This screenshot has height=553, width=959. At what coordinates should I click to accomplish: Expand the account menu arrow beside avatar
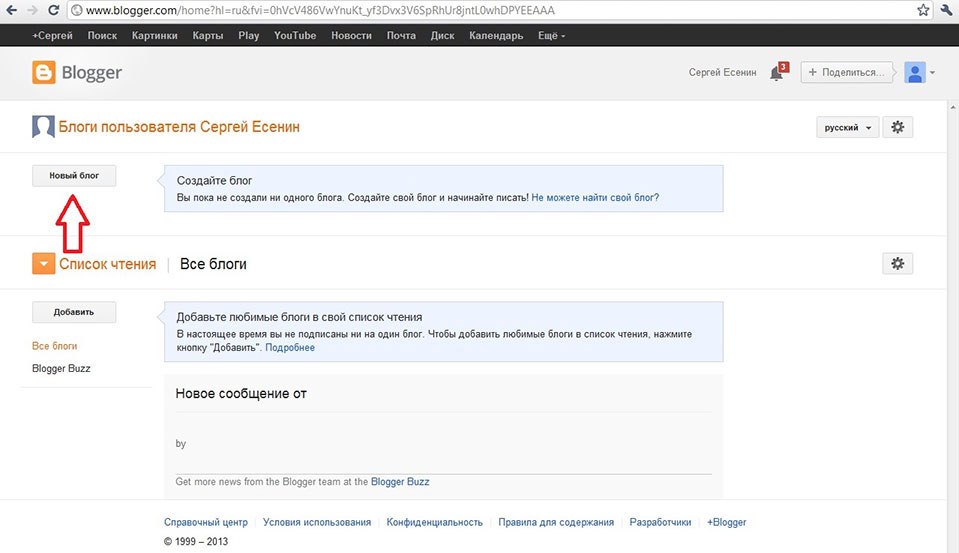pyautogui.click(x=932, y=72)
